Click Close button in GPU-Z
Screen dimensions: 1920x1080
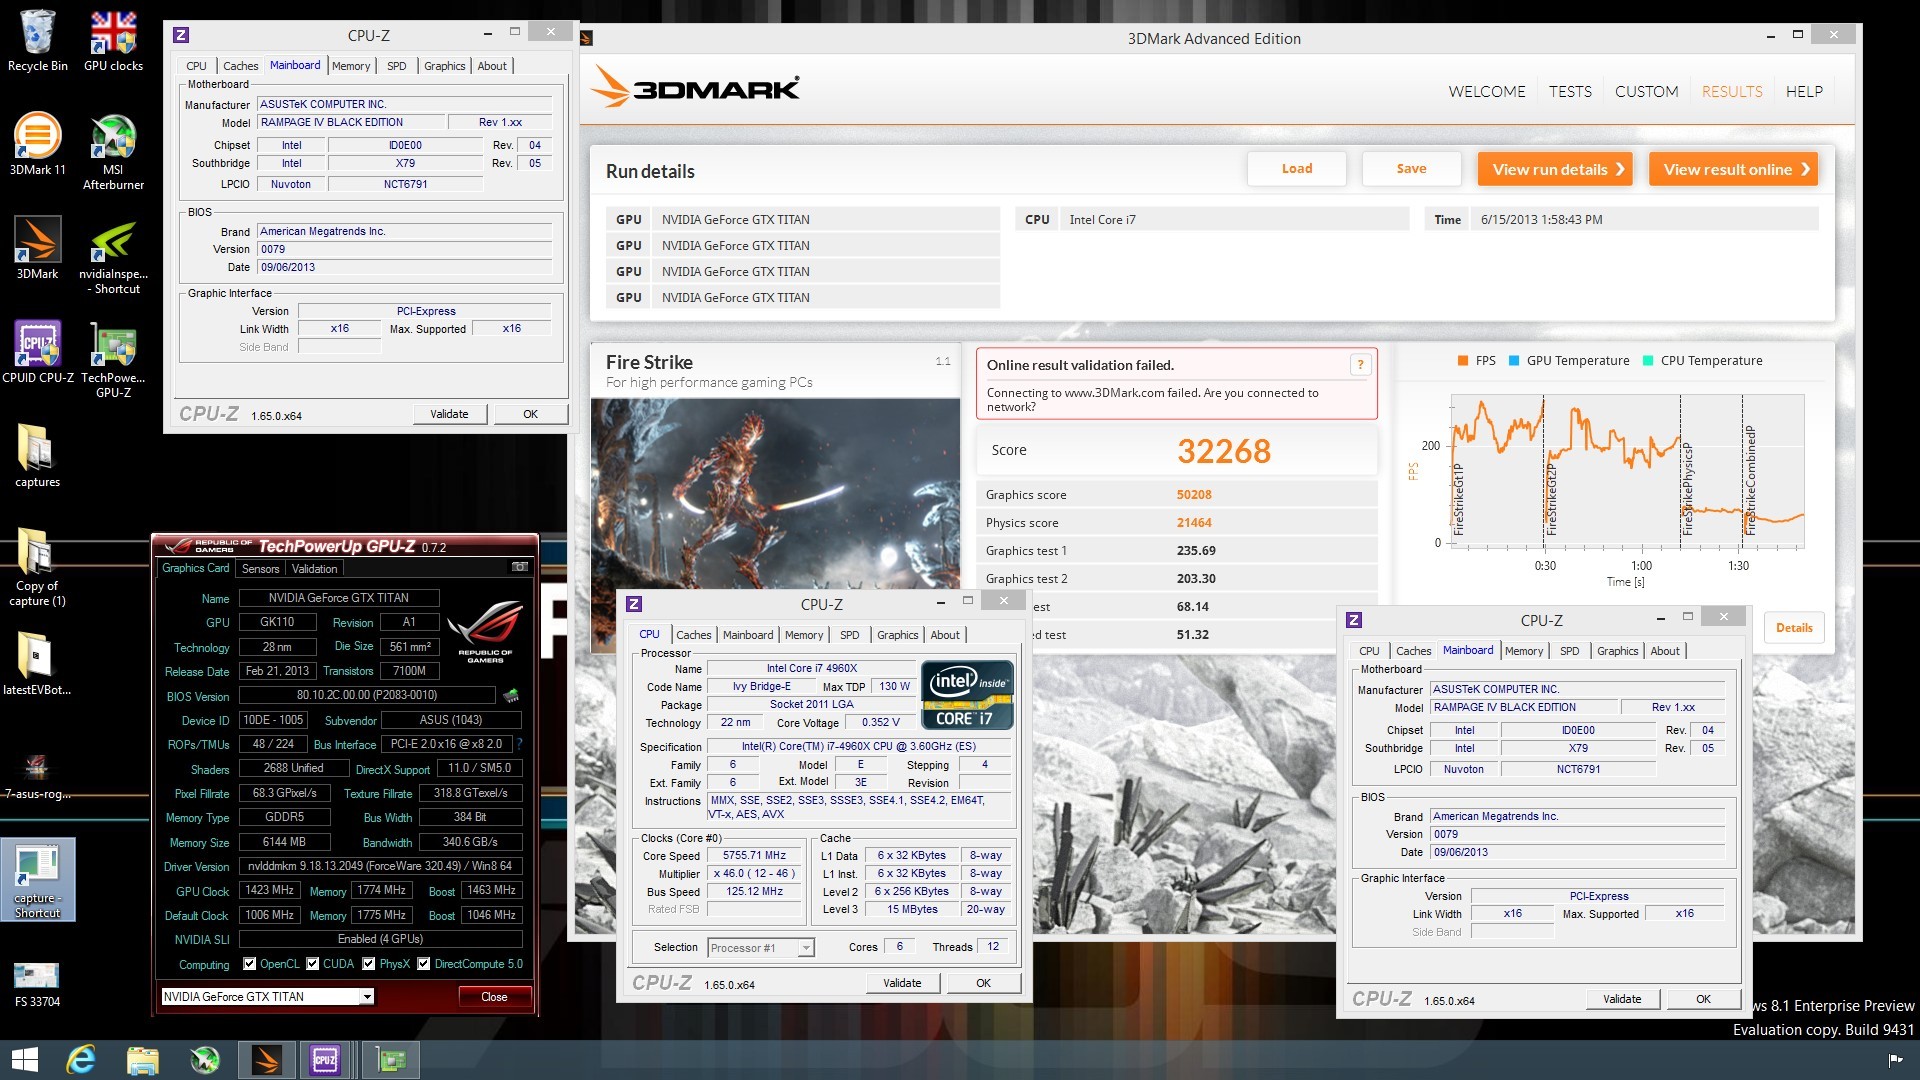pos(494,997)
